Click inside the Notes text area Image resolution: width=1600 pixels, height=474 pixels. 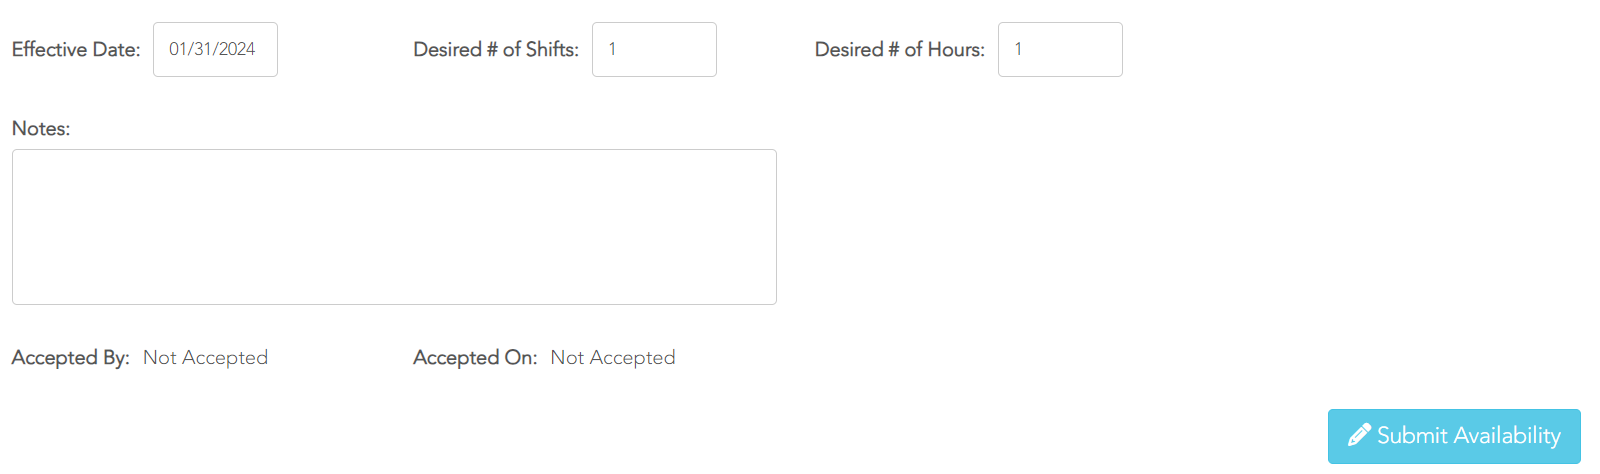pos(394,227)
